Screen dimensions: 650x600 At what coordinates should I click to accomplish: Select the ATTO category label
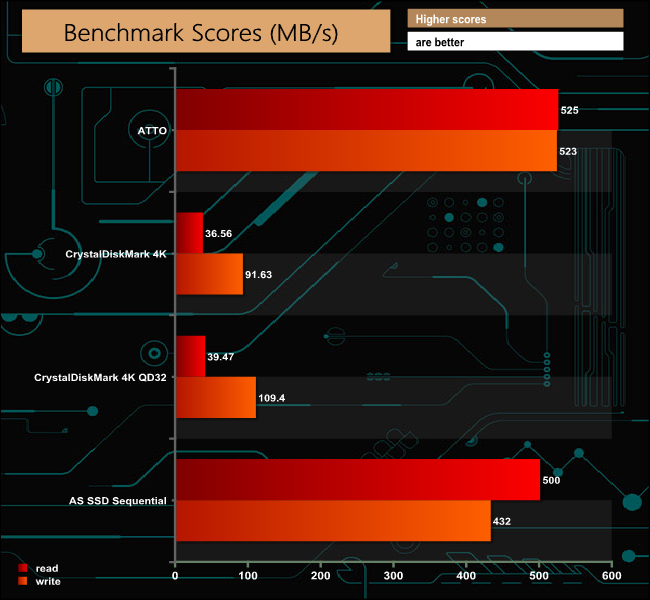click(x=152, y=131)
